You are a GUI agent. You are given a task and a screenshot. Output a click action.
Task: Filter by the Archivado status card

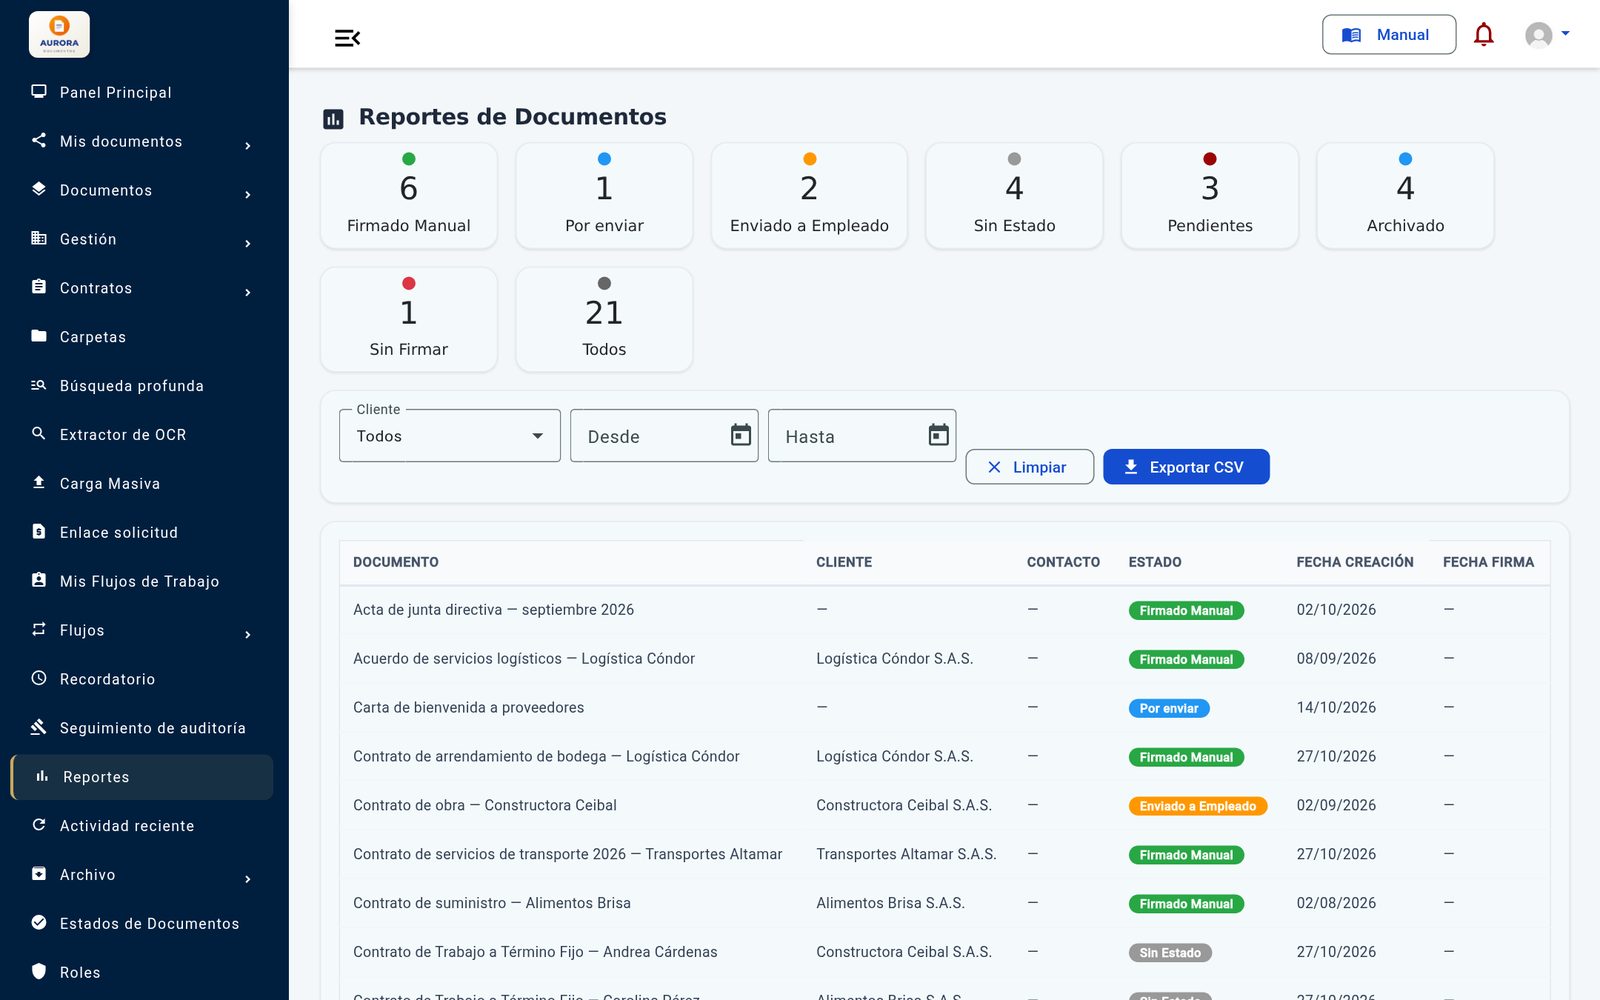(x=1405, y=196)
